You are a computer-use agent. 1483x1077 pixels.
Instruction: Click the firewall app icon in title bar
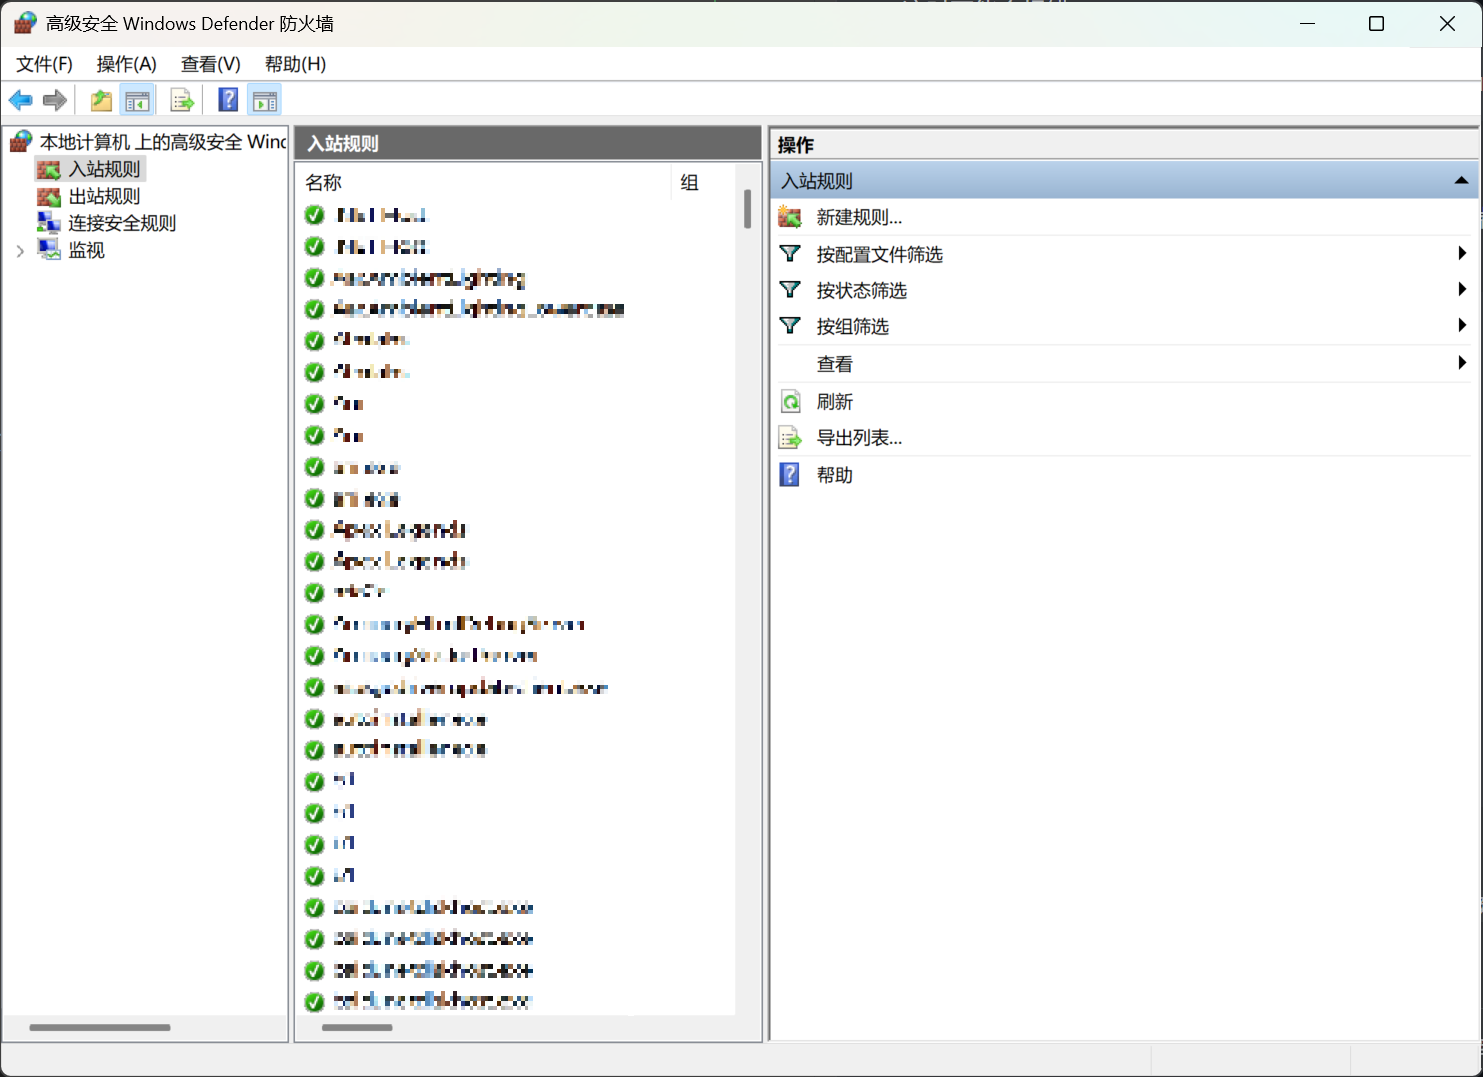tap(25, 23)
